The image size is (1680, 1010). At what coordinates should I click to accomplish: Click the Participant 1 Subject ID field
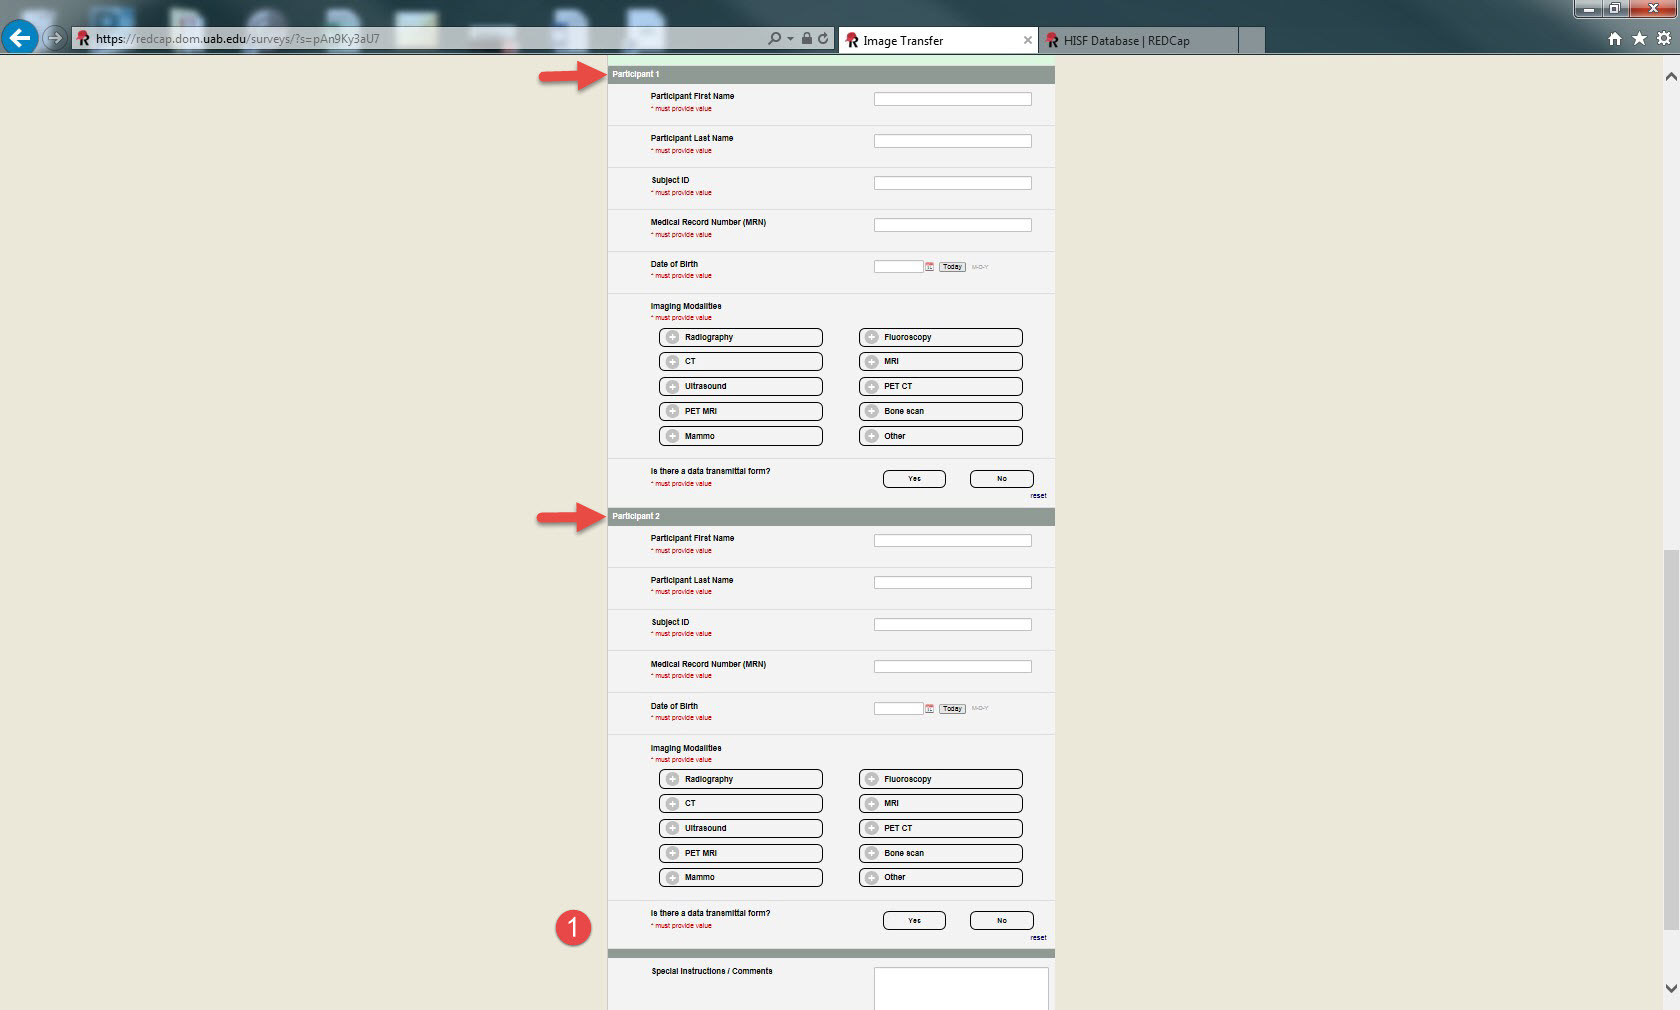pos(952,183)
